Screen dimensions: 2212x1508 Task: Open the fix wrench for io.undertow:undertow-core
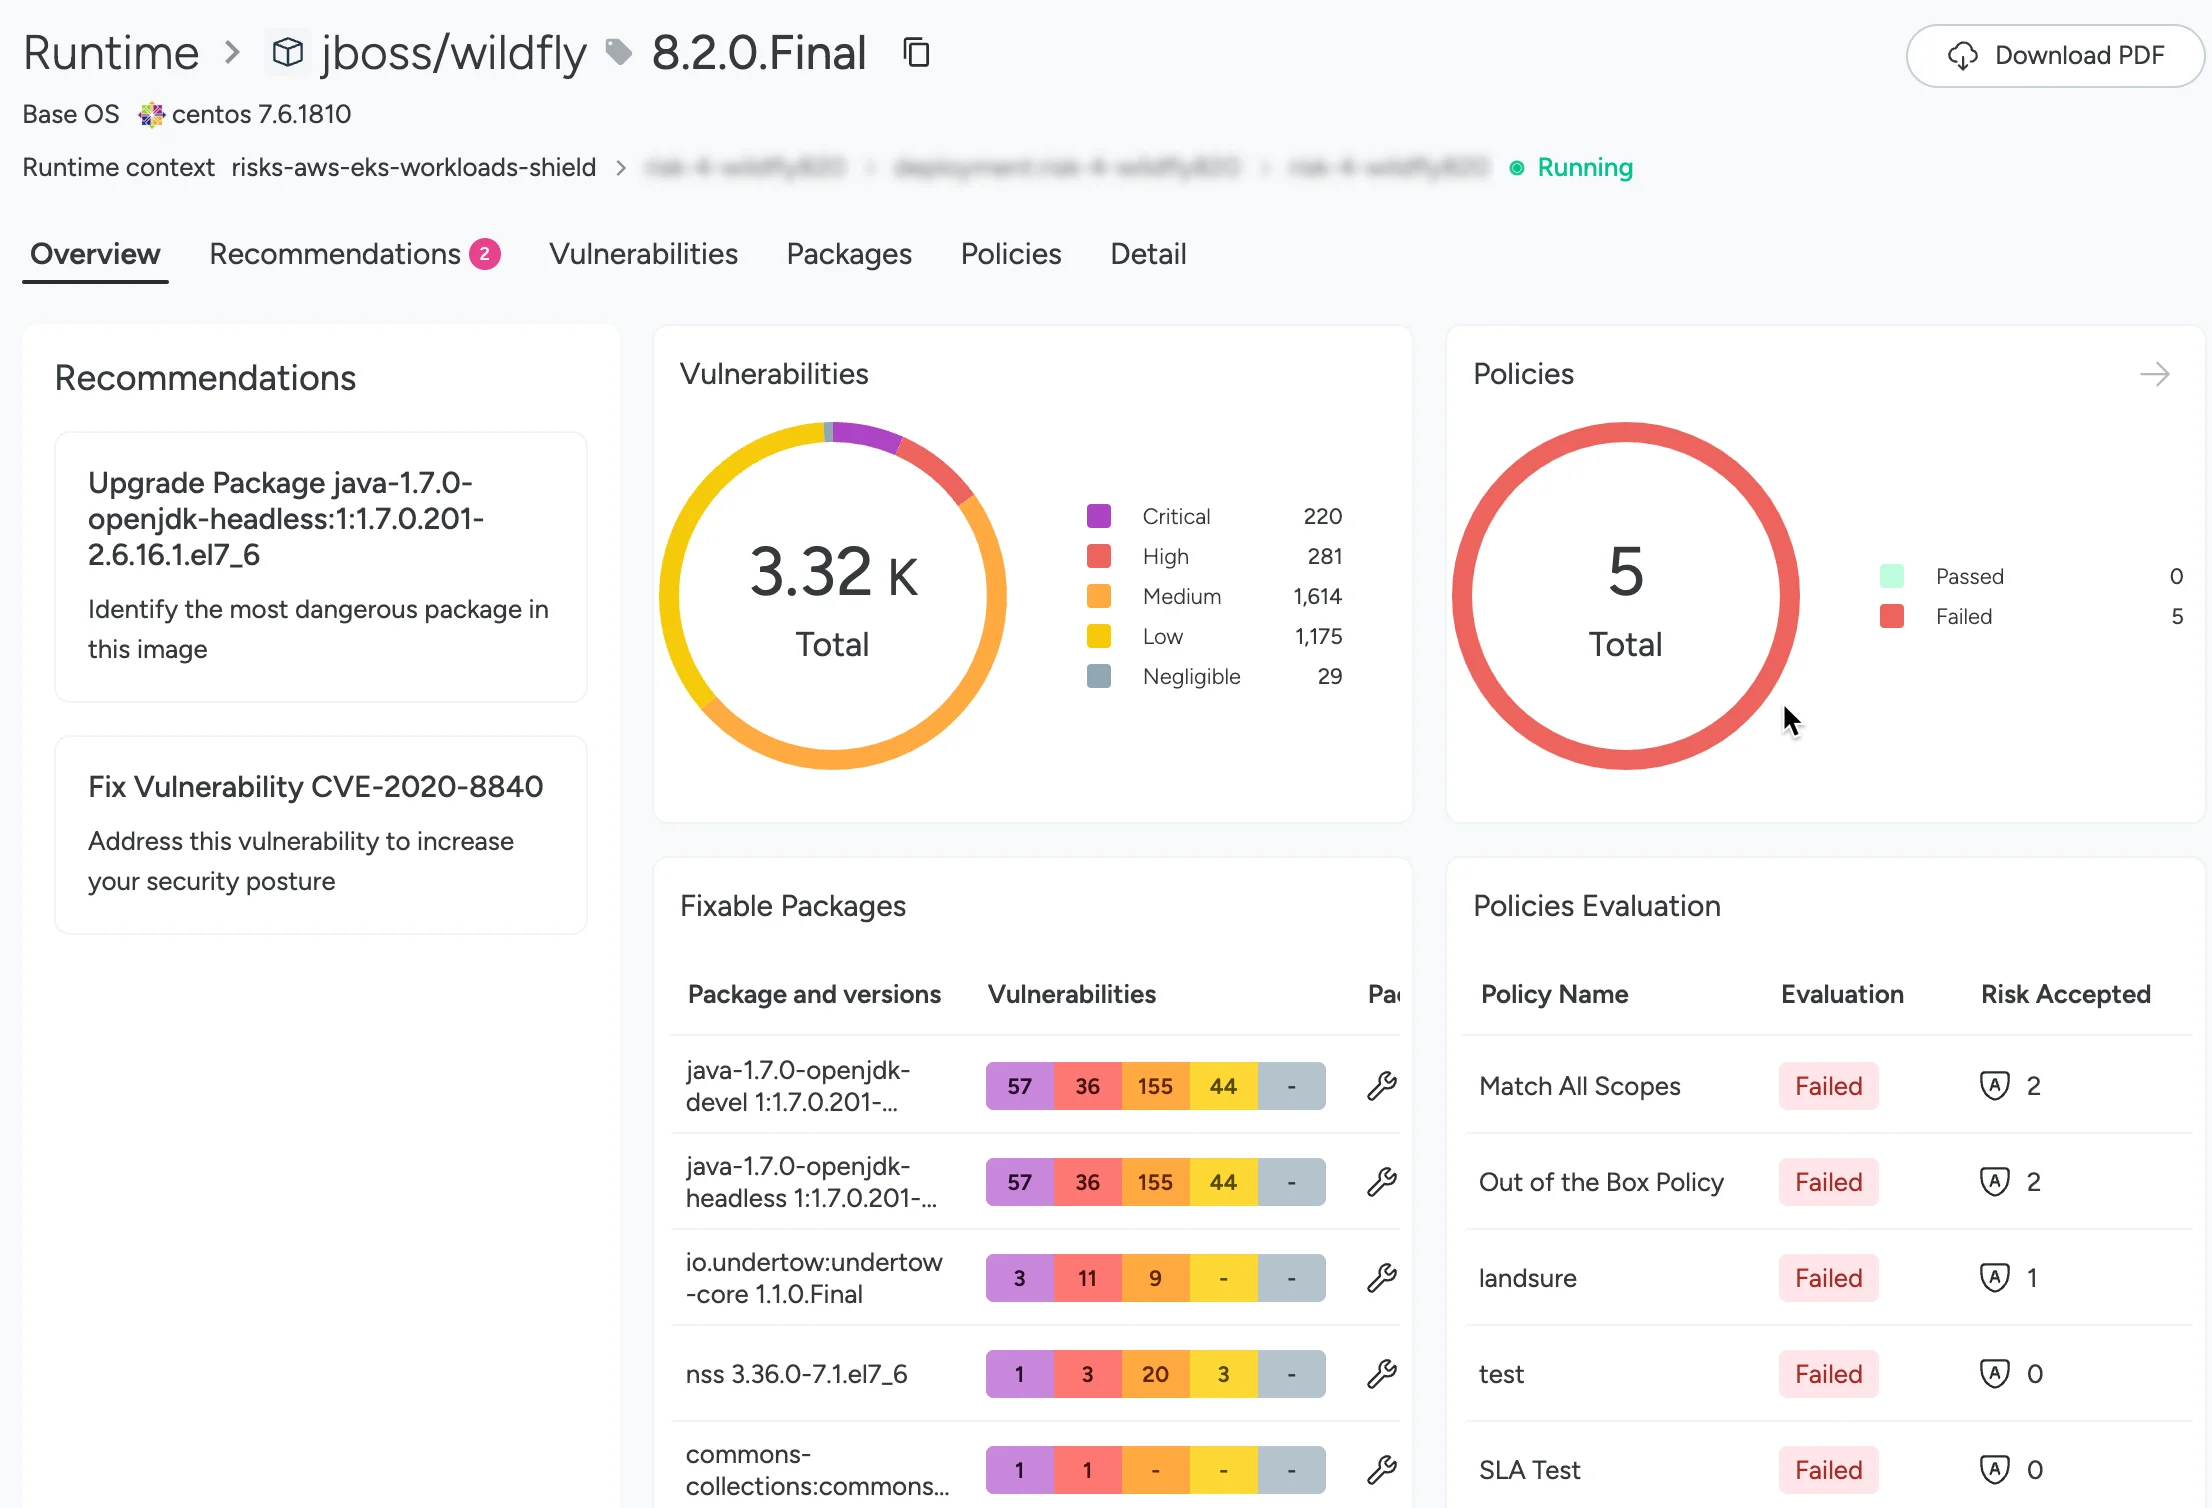1383,1277
